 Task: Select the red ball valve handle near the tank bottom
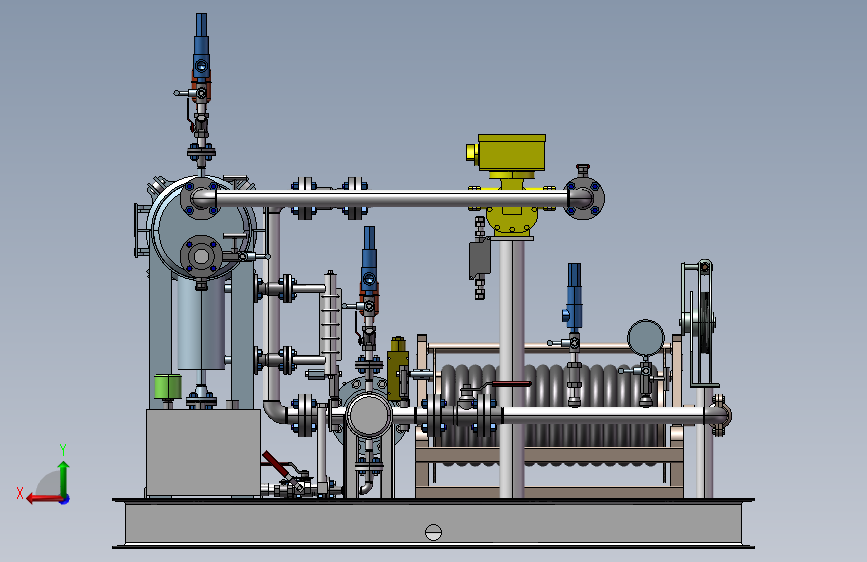point(275,464)
